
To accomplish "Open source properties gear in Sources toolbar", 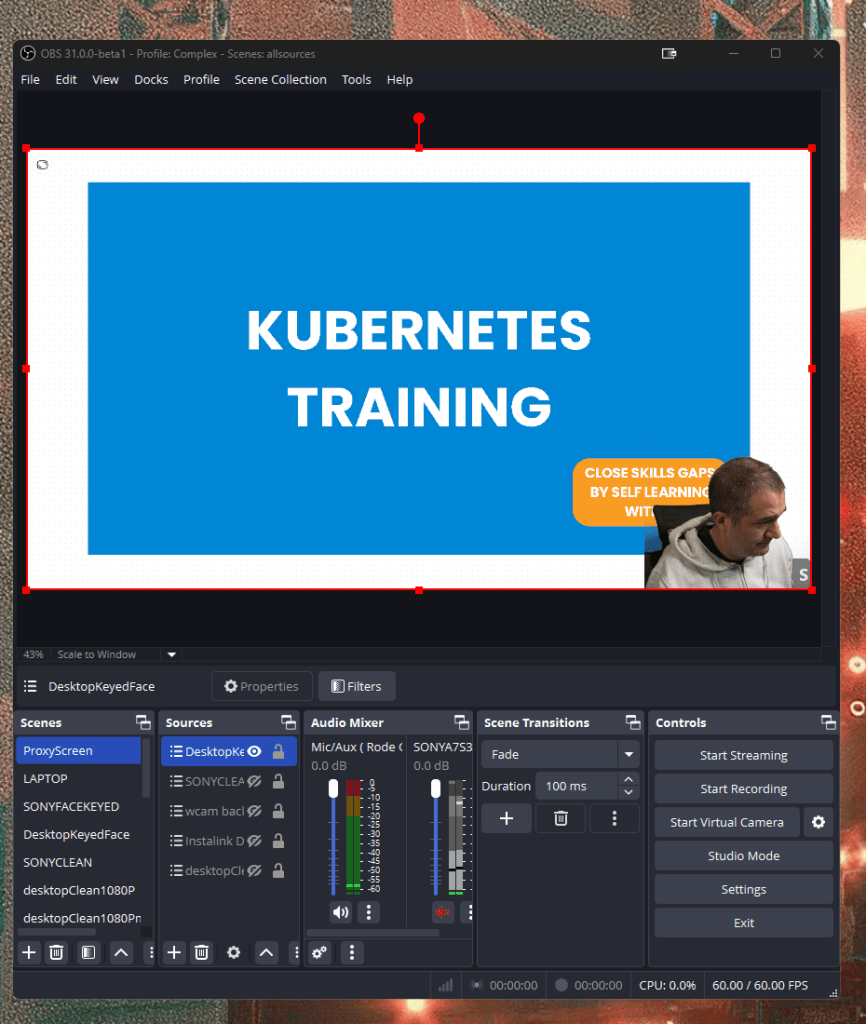I will point(233,952).
